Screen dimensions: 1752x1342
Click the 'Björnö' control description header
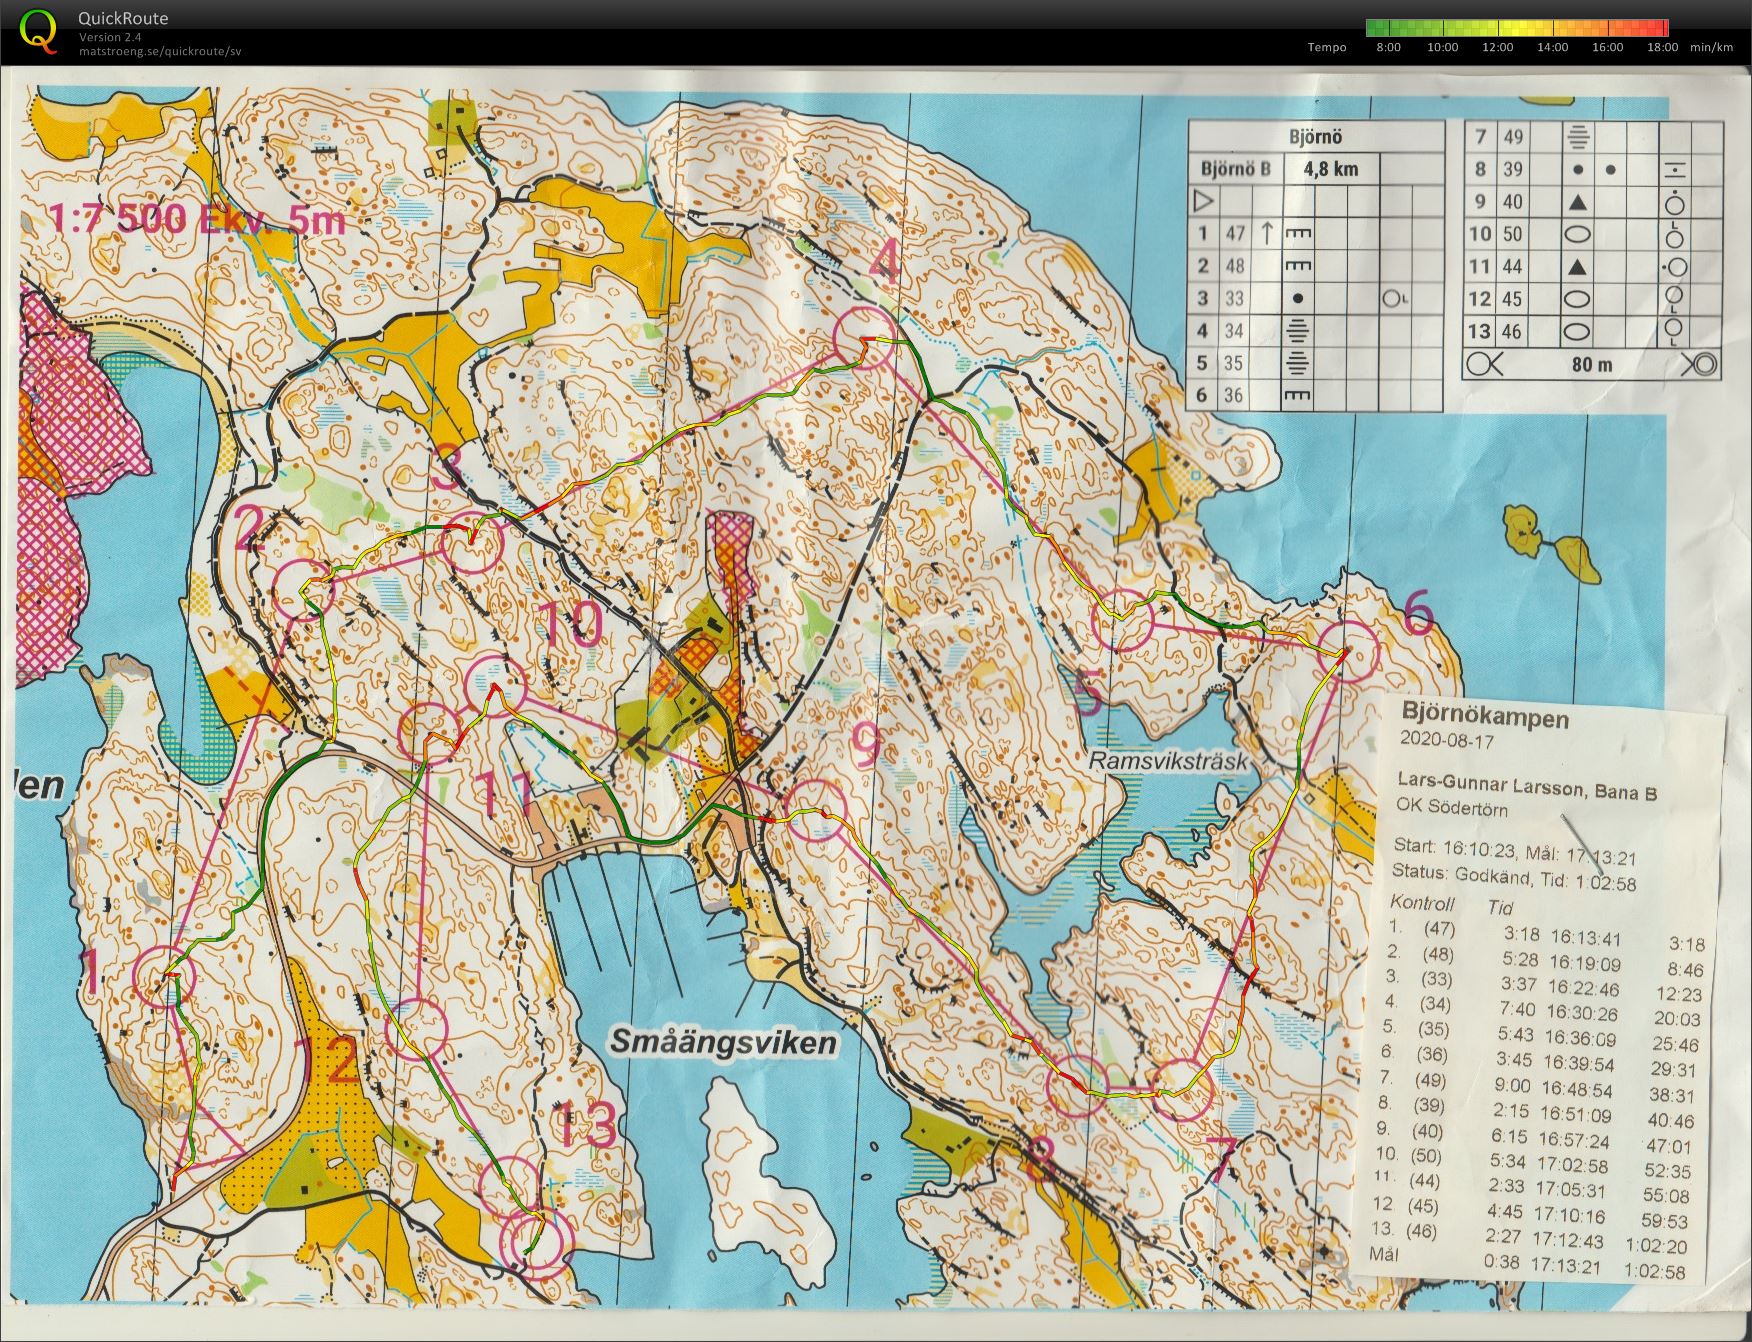point(1315,137)
